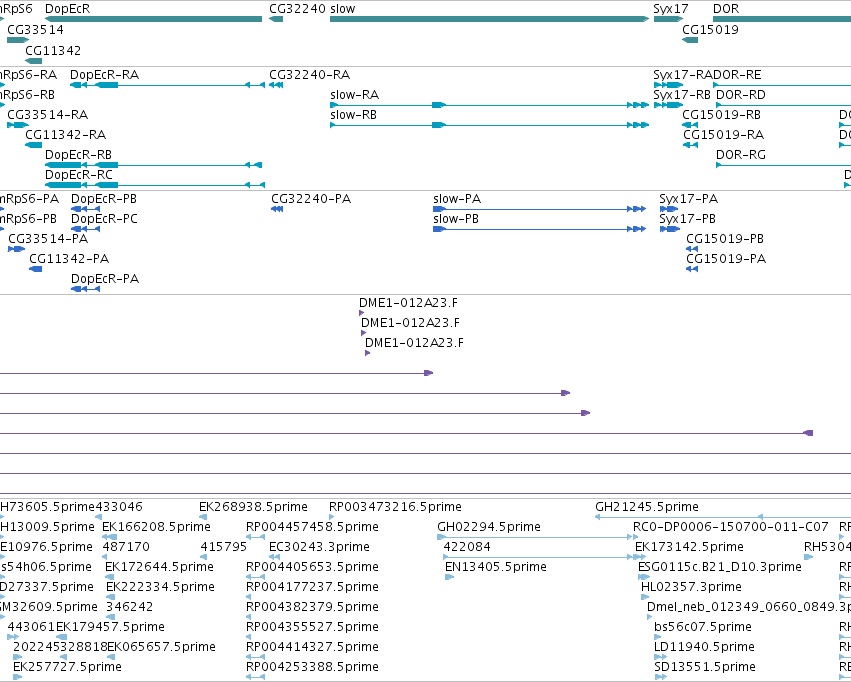Click protein CG11342-PA
Viewport: 851px width, 682px height.
click(x=36, y=269)
